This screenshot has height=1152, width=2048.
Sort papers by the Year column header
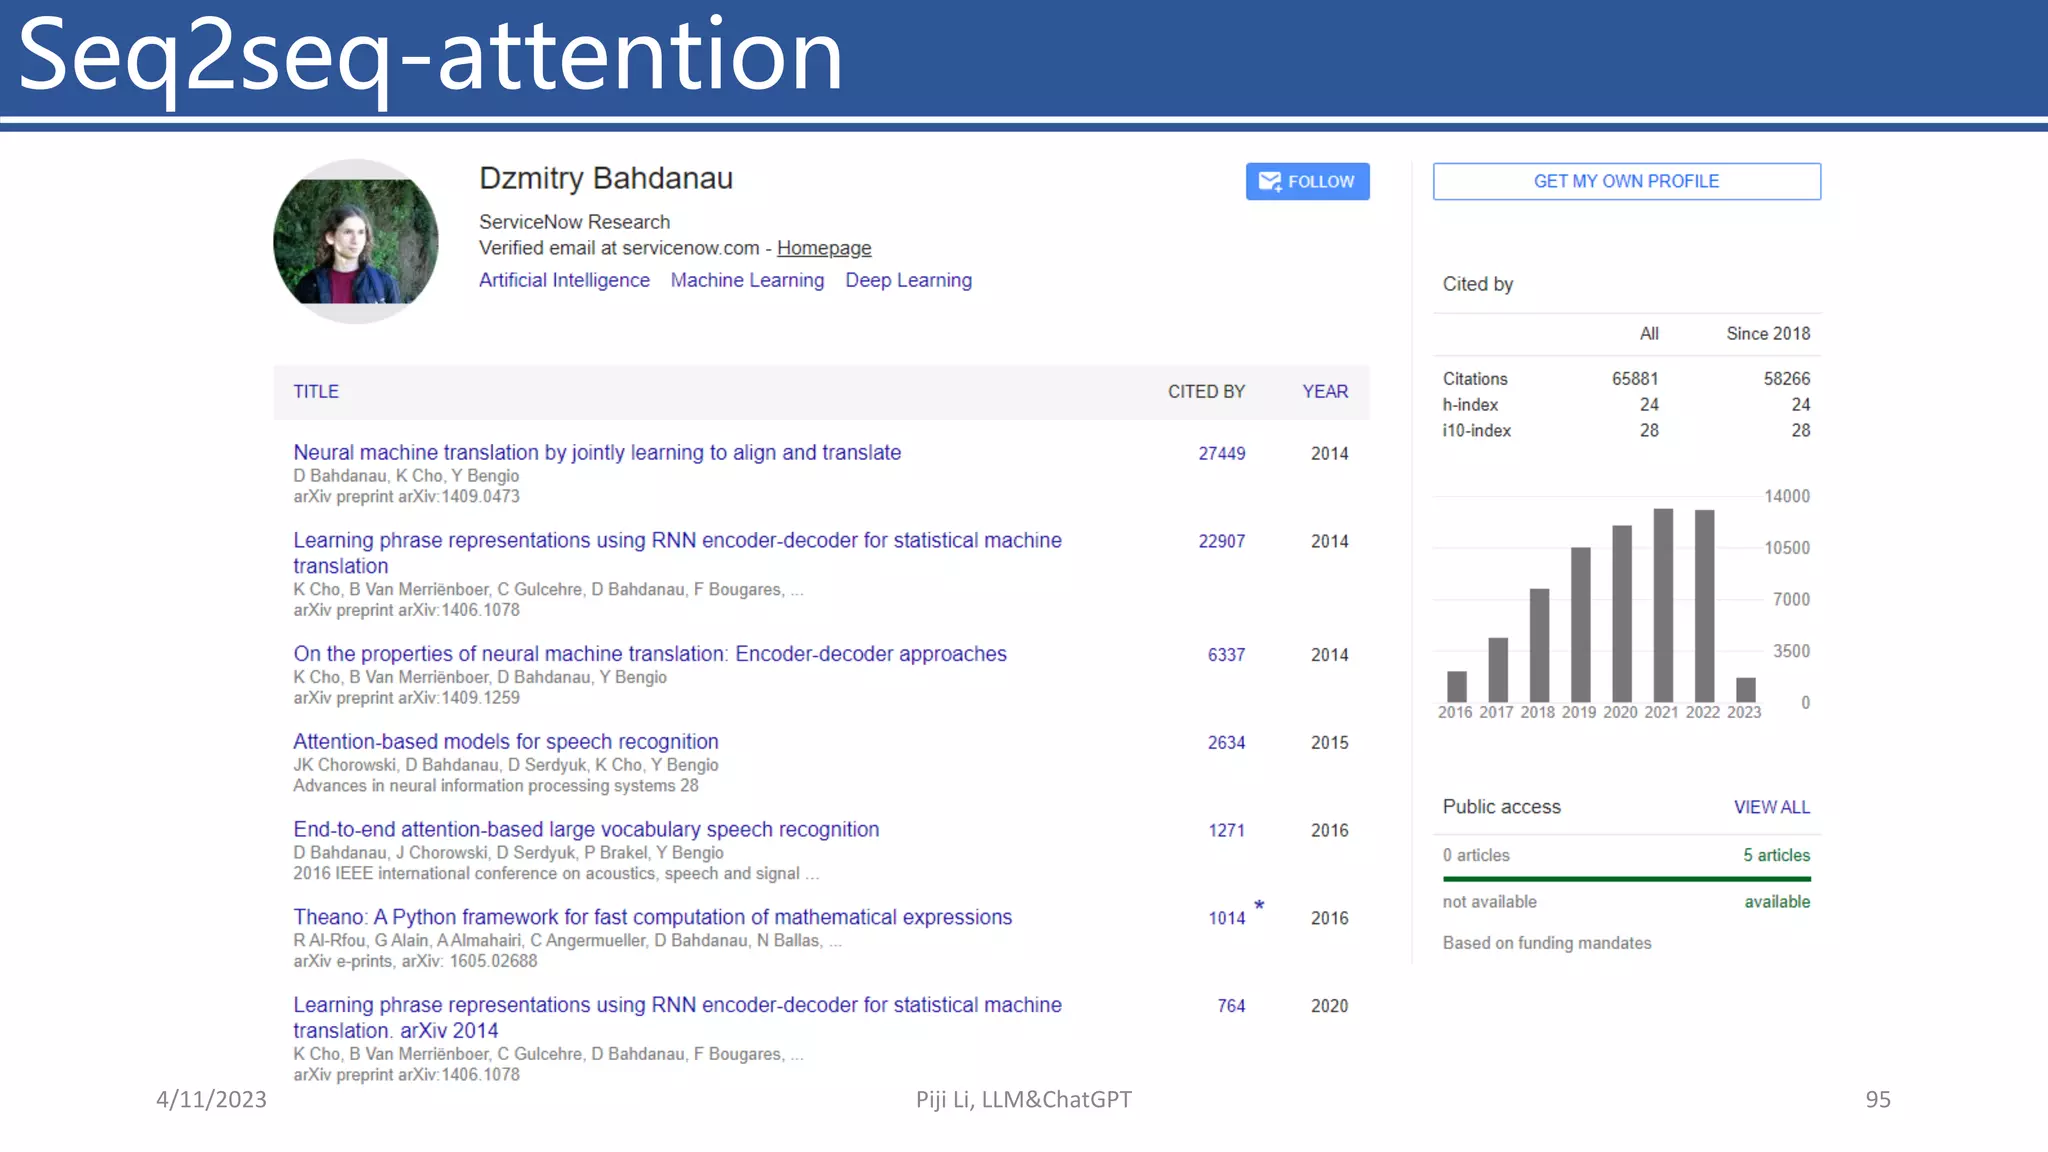[1325, 392]
